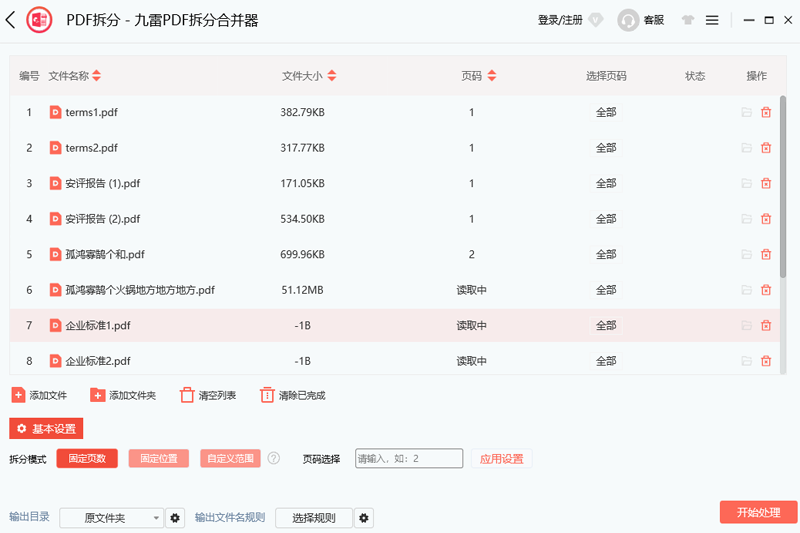Click 清除已完成 button

point(293,395)
